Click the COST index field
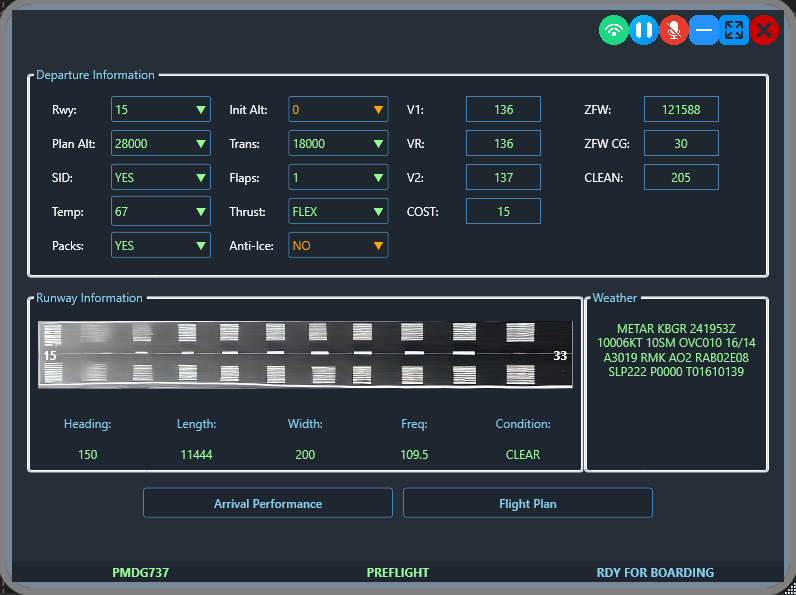The image size is (796, 595). 503,212
